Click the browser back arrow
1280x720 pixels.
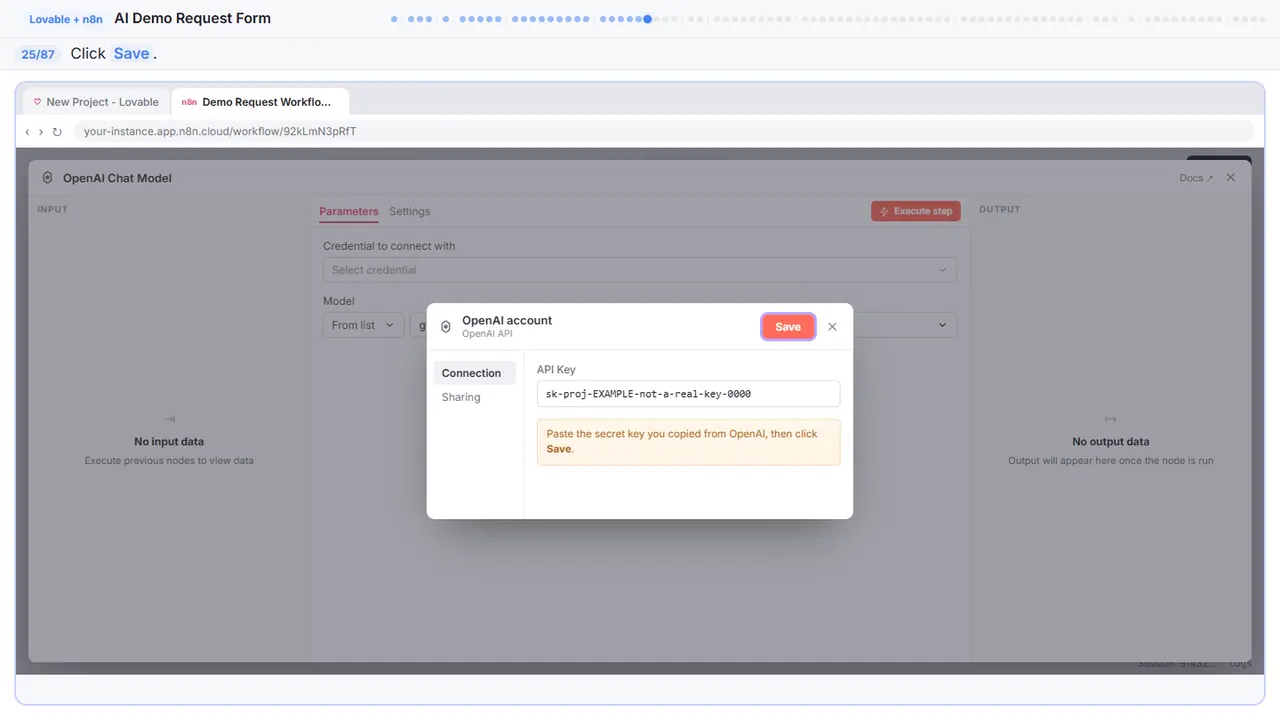coord(27,132)
